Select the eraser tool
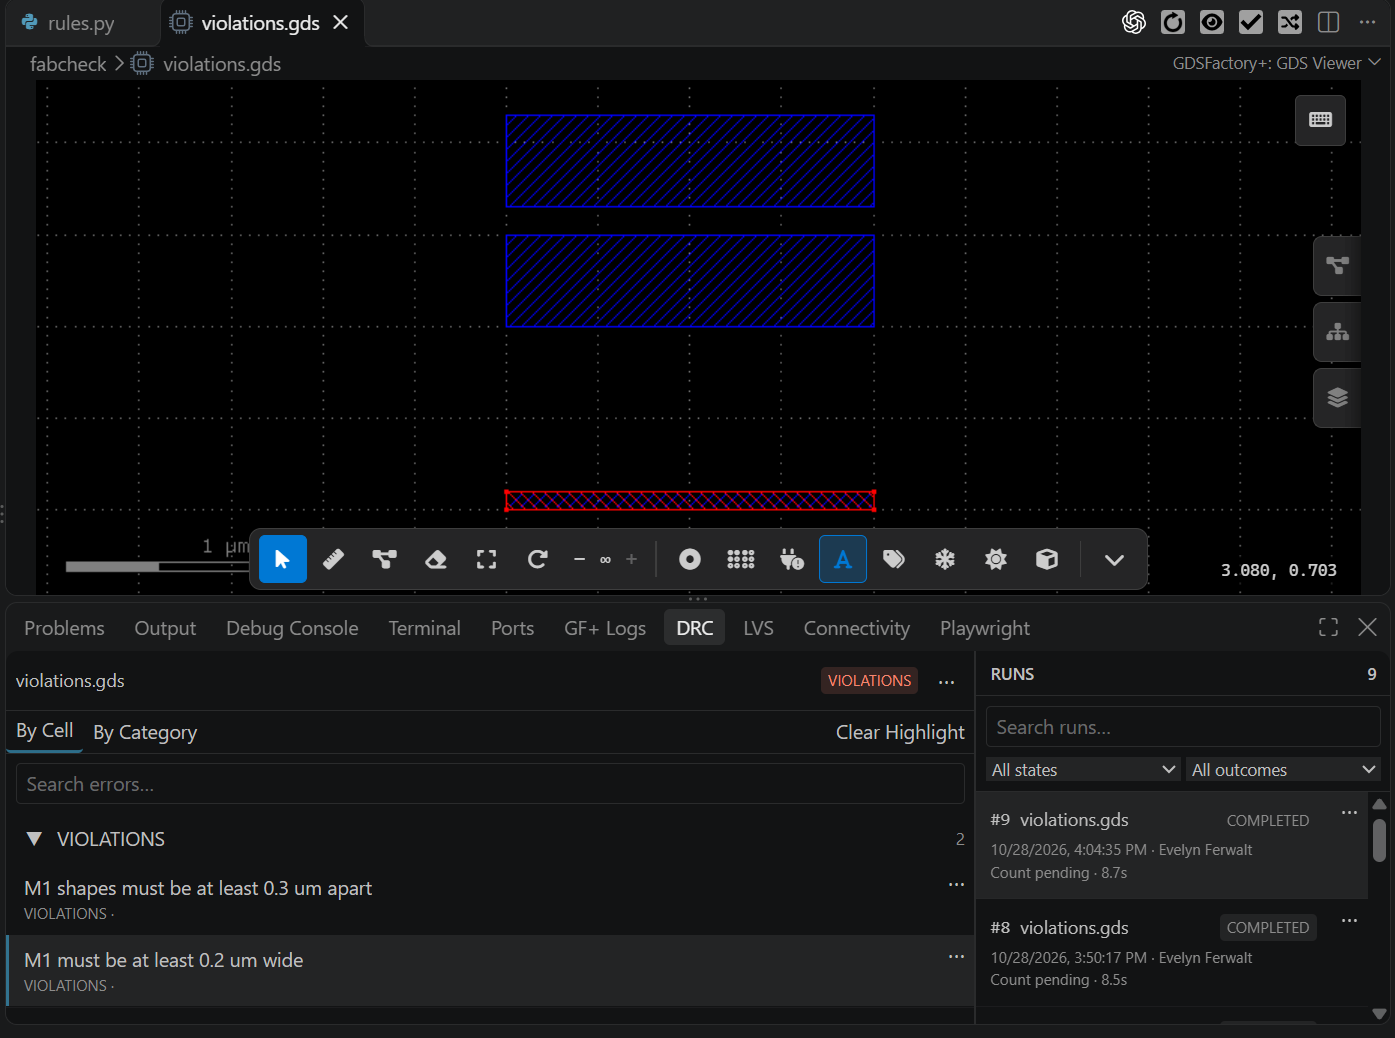This screenshot has width=1395, height=1038. 435,559
